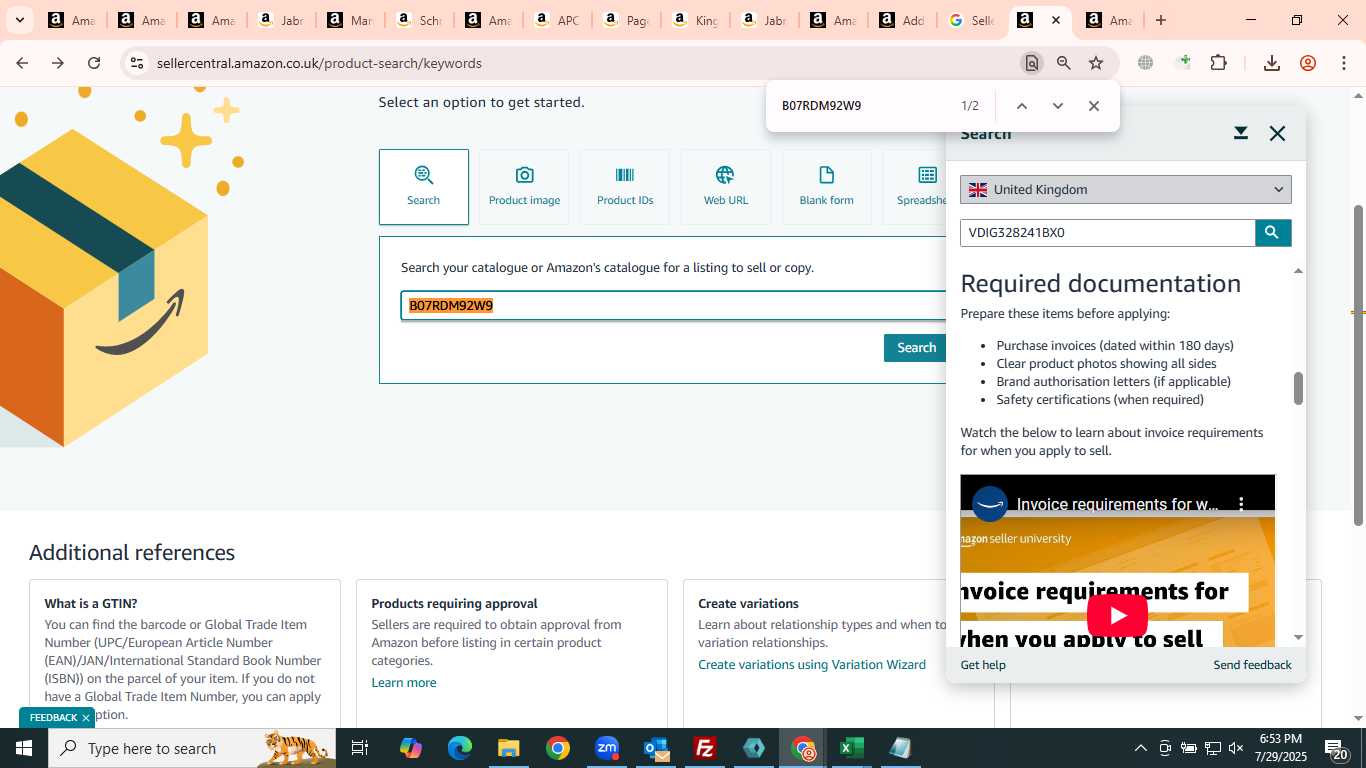Screen dimensions: 1366x768
Task: Close the find-in-page bar
Action: coord(1094,106)
